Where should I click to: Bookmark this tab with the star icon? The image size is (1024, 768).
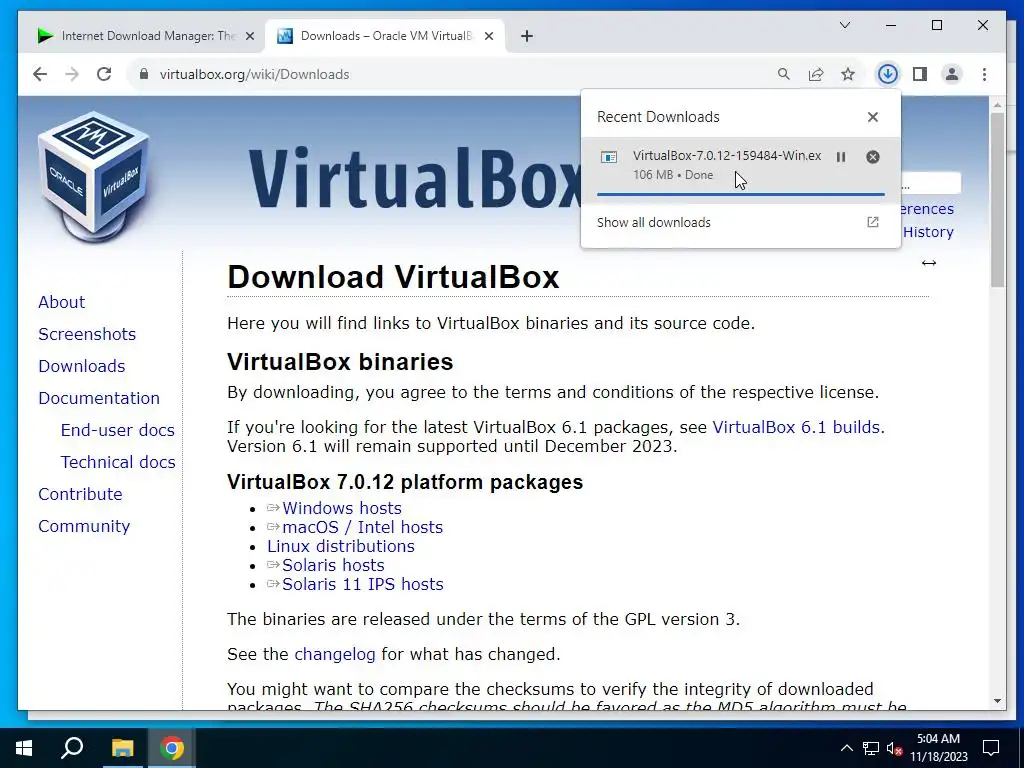[848, 74]
